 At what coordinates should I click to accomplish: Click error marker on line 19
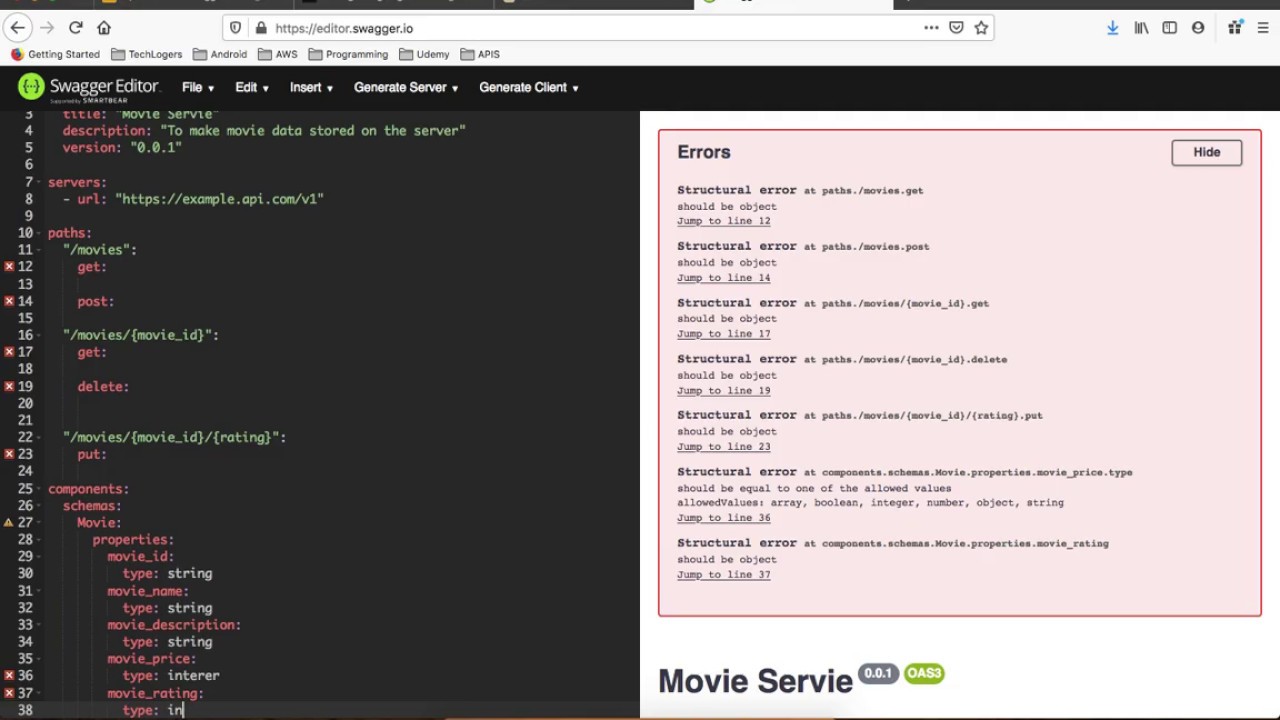click(x=9, y=386)
